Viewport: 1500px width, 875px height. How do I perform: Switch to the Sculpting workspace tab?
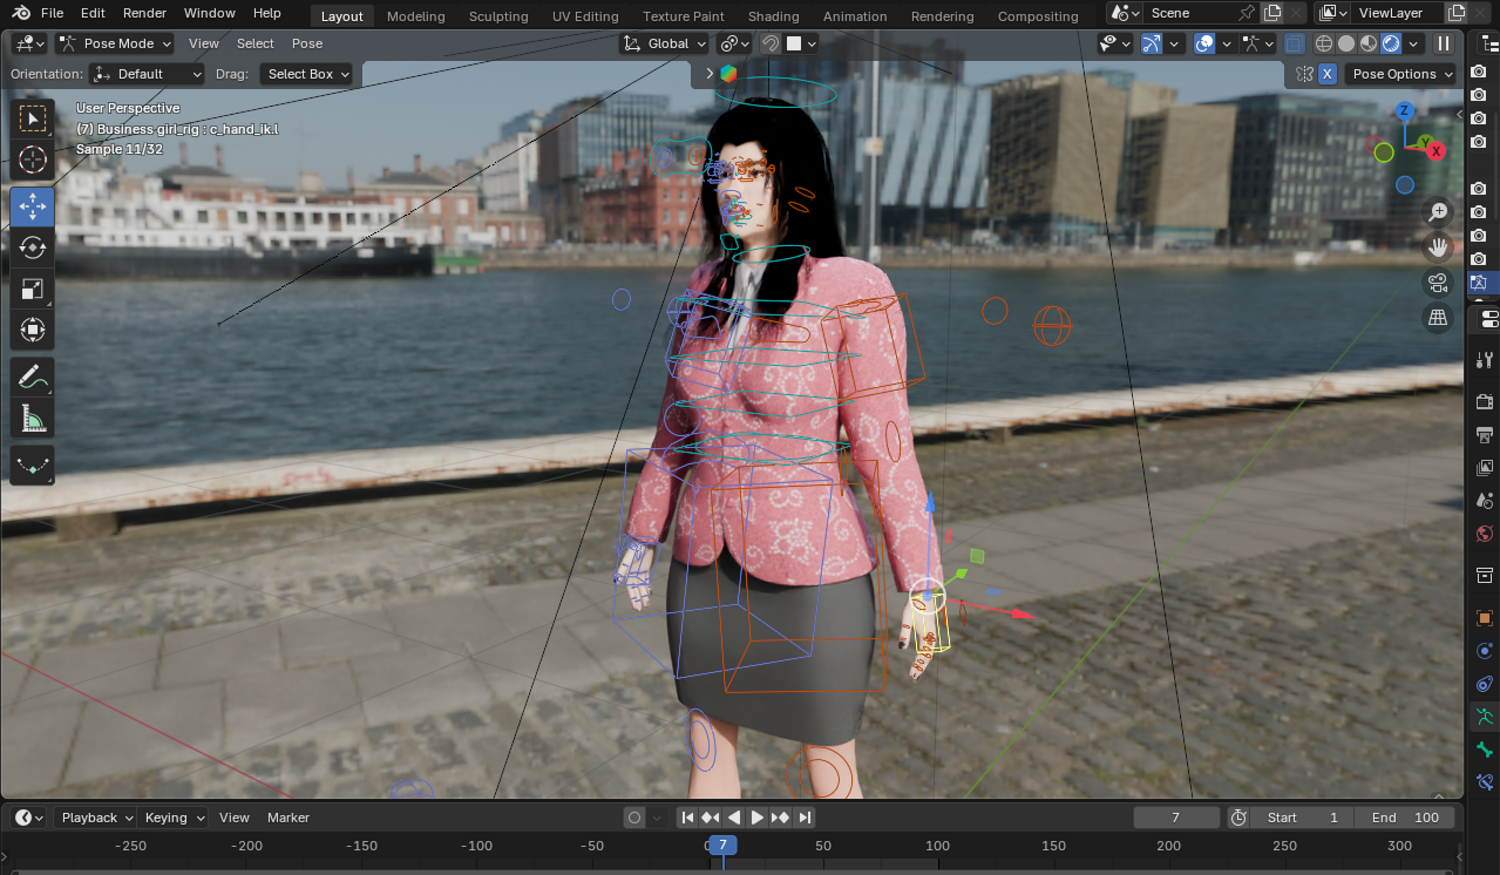click(498, 16)
